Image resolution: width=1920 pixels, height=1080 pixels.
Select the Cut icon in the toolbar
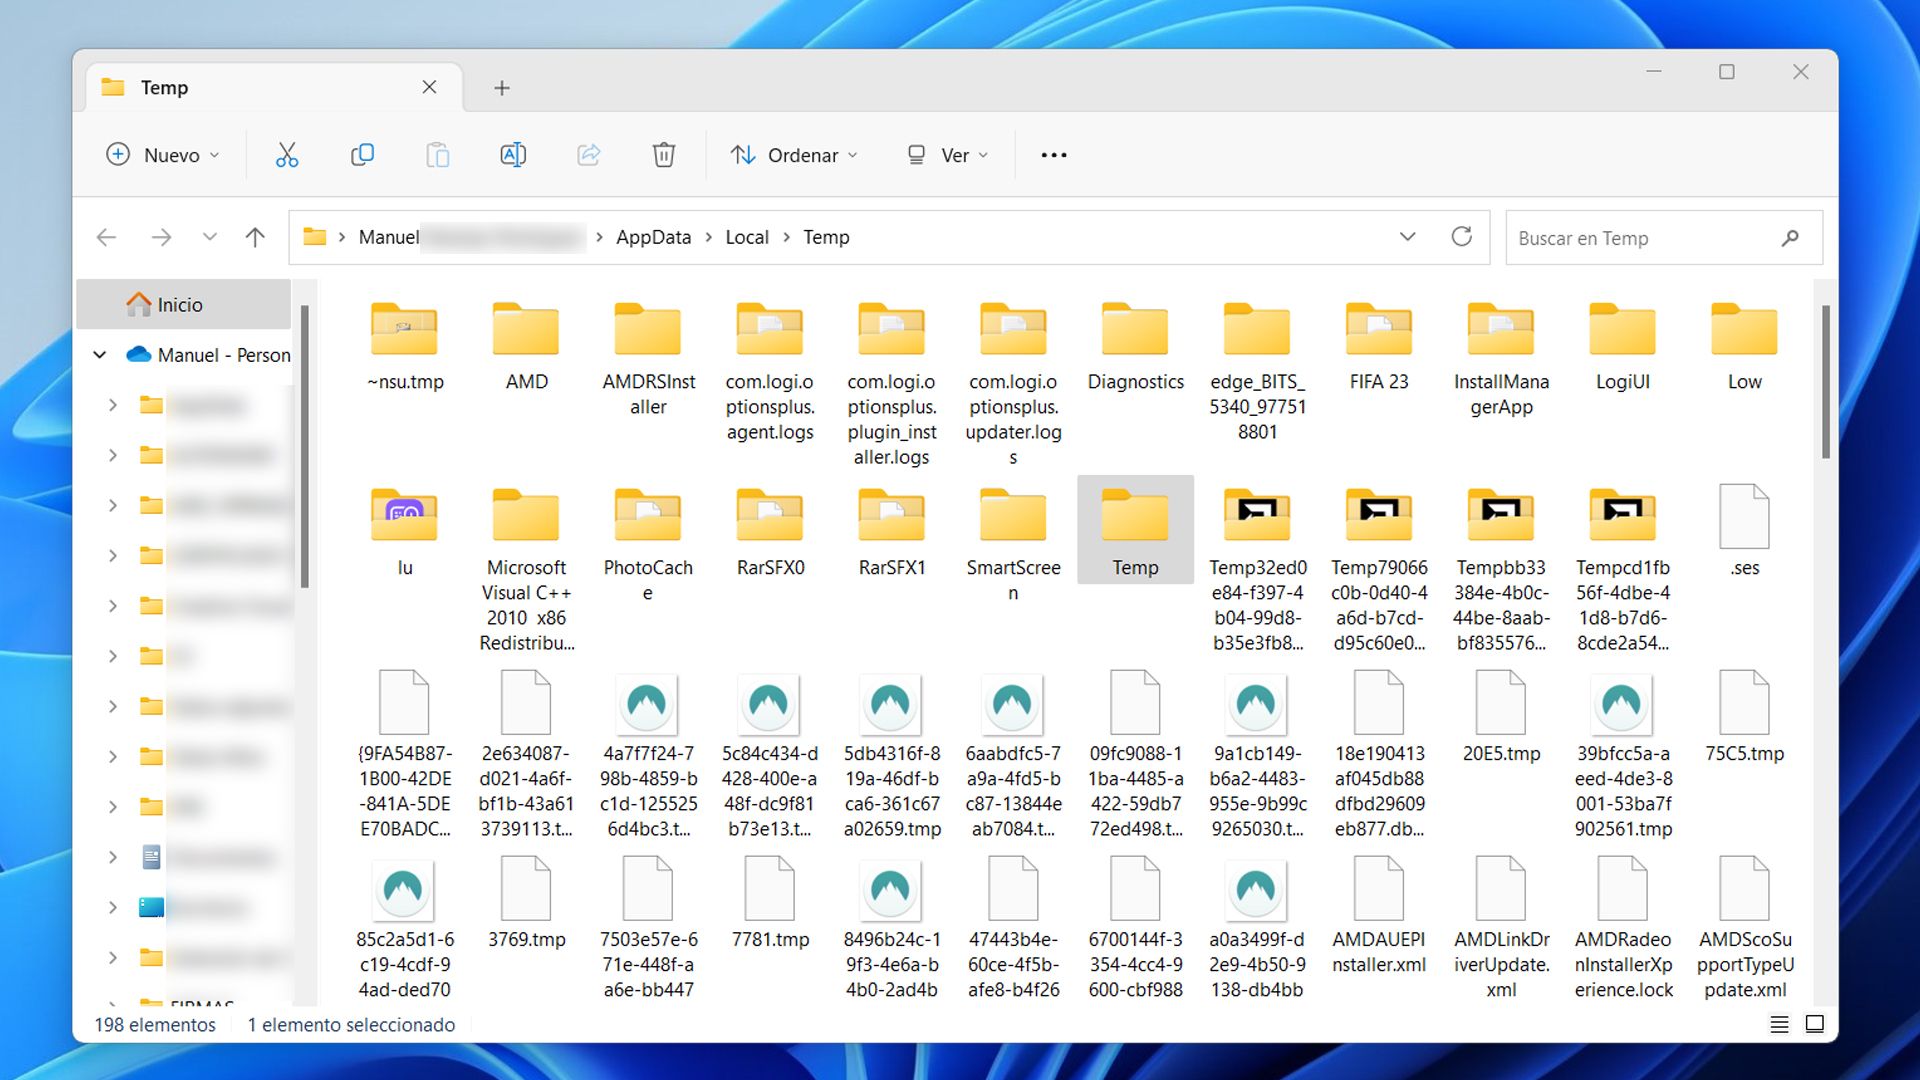point(287,155)
